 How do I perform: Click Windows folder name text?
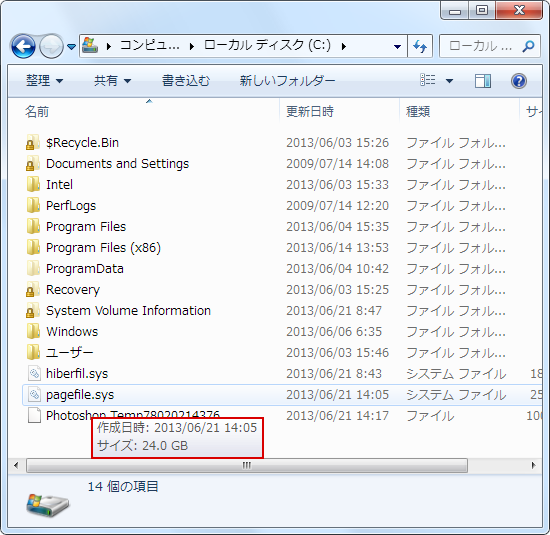click(x=72, y=332)
